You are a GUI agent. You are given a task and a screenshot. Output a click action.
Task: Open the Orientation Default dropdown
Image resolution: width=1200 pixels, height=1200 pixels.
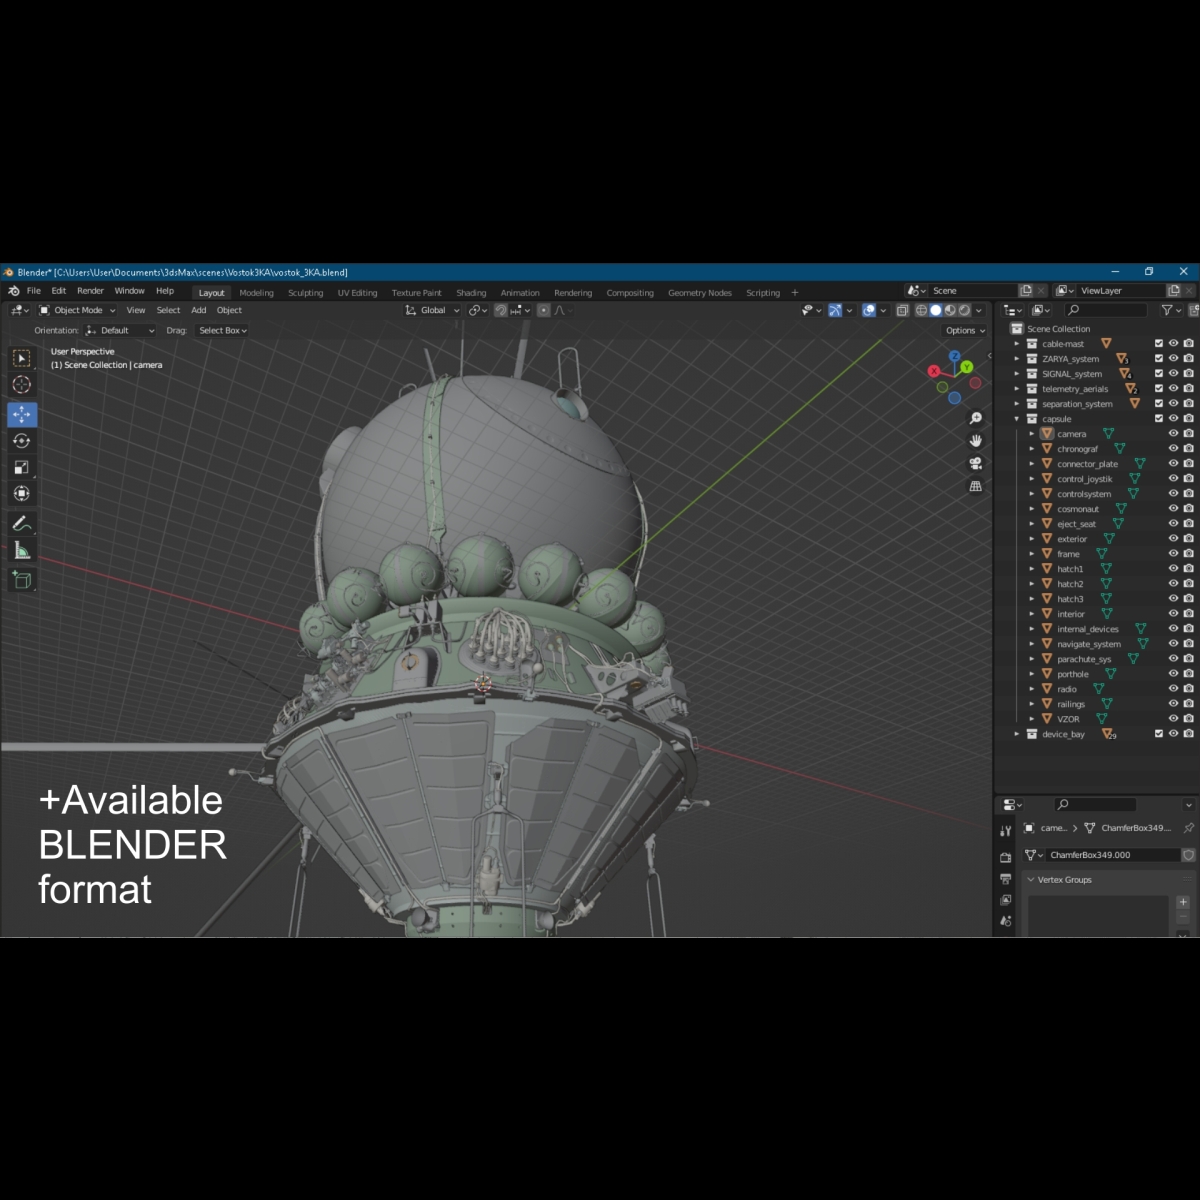point(120,331)
